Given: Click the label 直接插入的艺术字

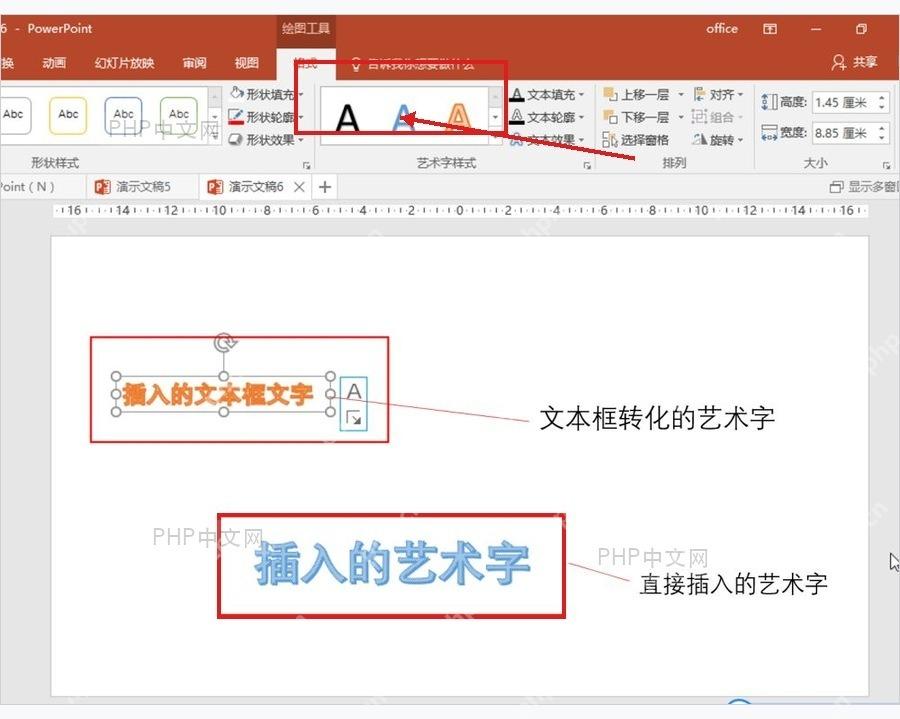Looking at the screenshot, I should [734, 584].
